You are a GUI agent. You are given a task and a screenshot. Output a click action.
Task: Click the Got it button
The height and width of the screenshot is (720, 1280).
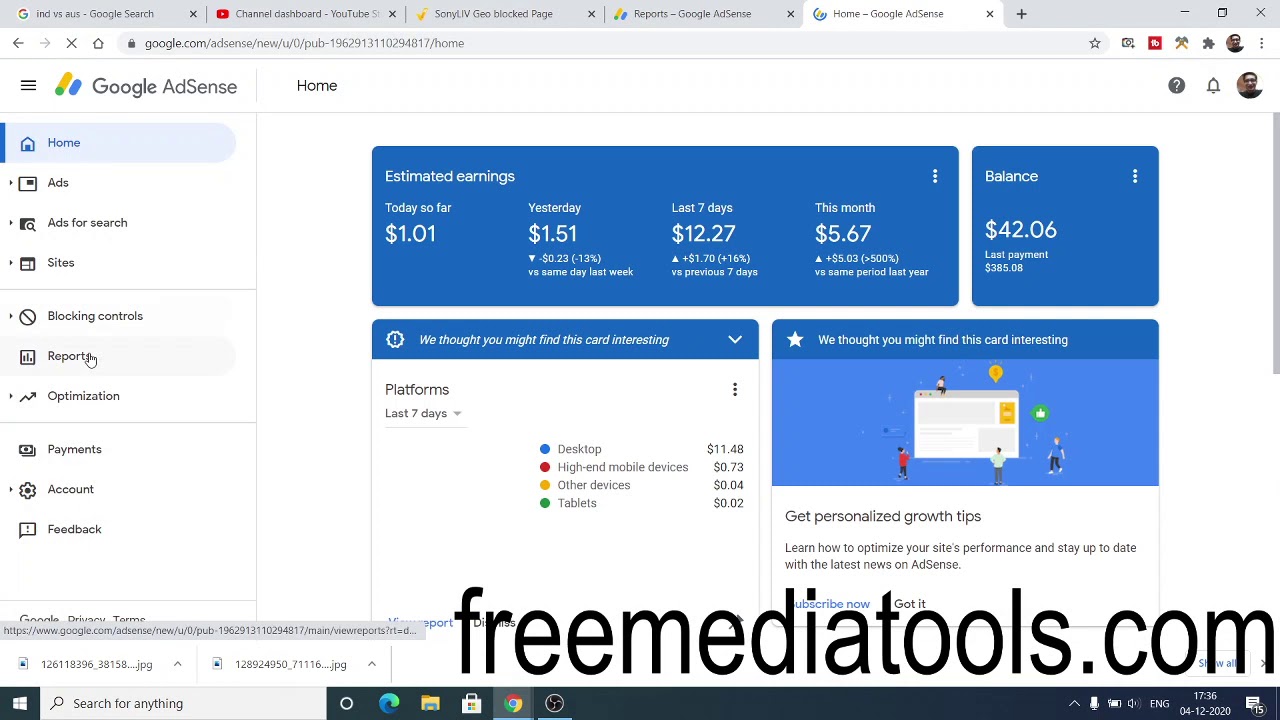click(909, 604)
